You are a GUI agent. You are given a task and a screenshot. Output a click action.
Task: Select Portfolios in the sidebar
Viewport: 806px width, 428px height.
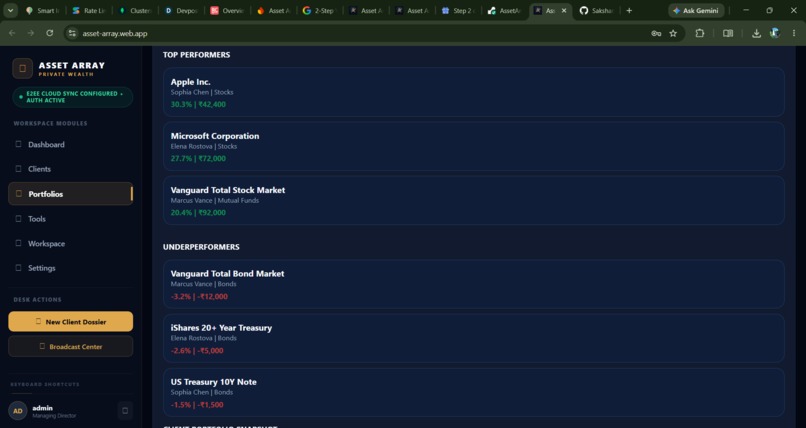(70, 194)
